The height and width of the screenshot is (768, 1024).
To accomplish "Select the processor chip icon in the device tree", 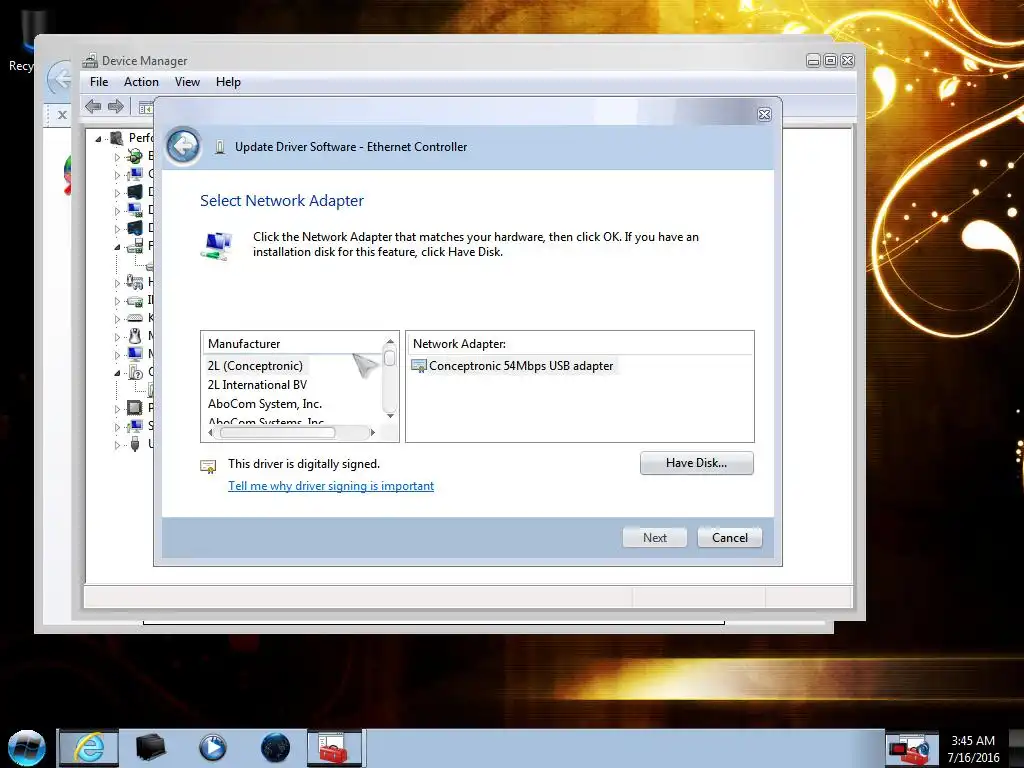I will (x=135, y=408).
